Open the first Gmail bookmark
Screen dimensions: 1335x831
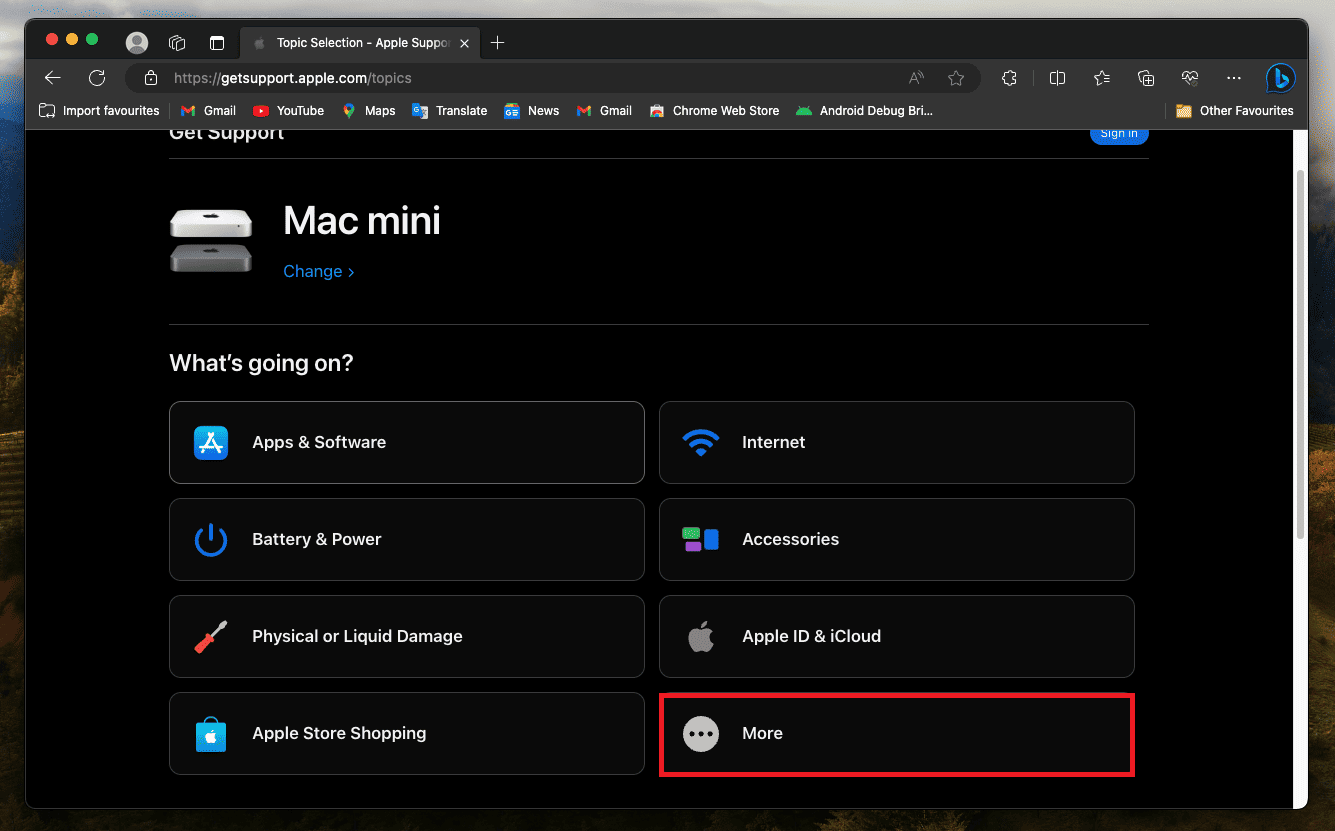[208, 111]
